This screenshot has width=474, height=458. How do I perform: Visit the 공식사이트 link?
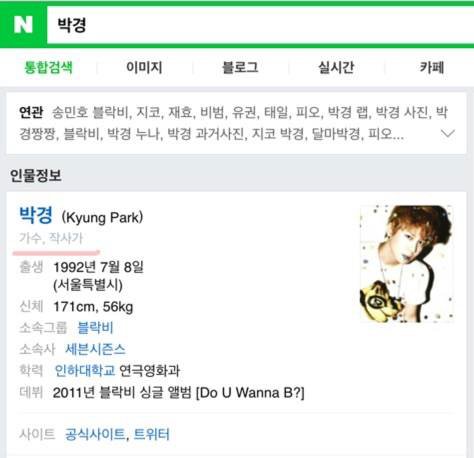tap(95, 434)
